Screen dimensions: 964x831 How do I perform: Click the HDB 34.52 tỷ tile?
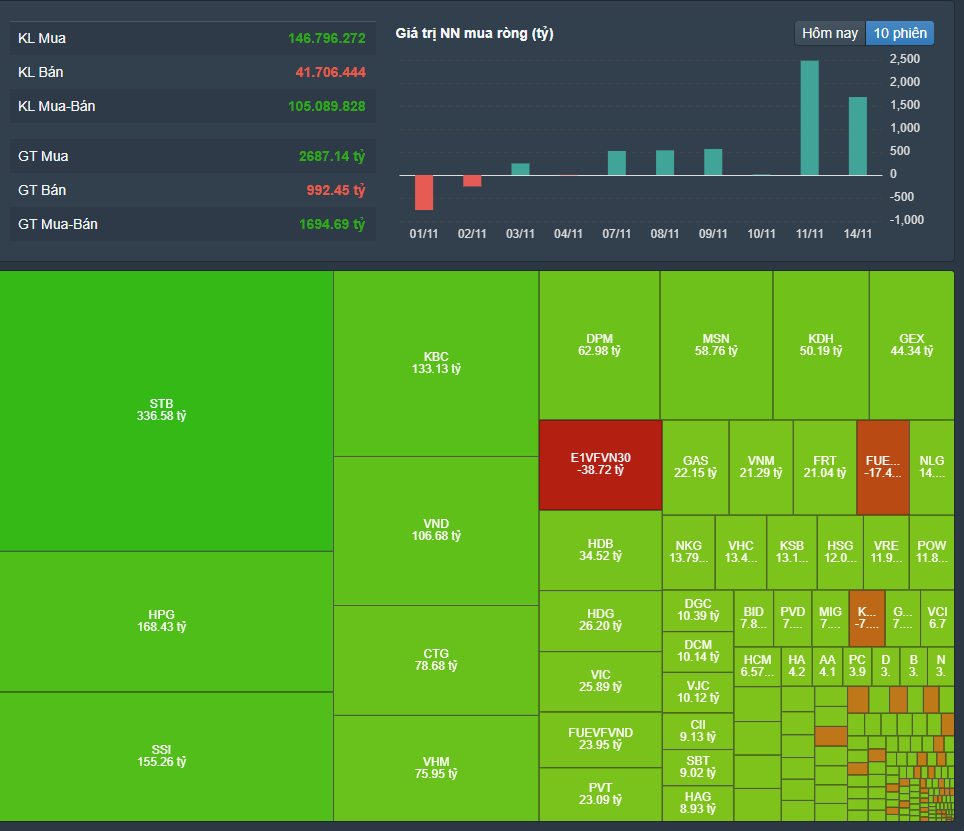pyautogui.click(x=600, y=550)
